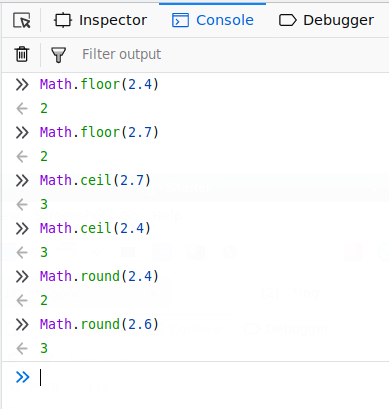Switch to the Debugger tab

326,20
